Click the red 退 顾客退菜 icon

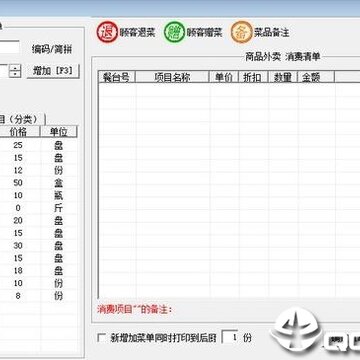(x=107, y=32)
